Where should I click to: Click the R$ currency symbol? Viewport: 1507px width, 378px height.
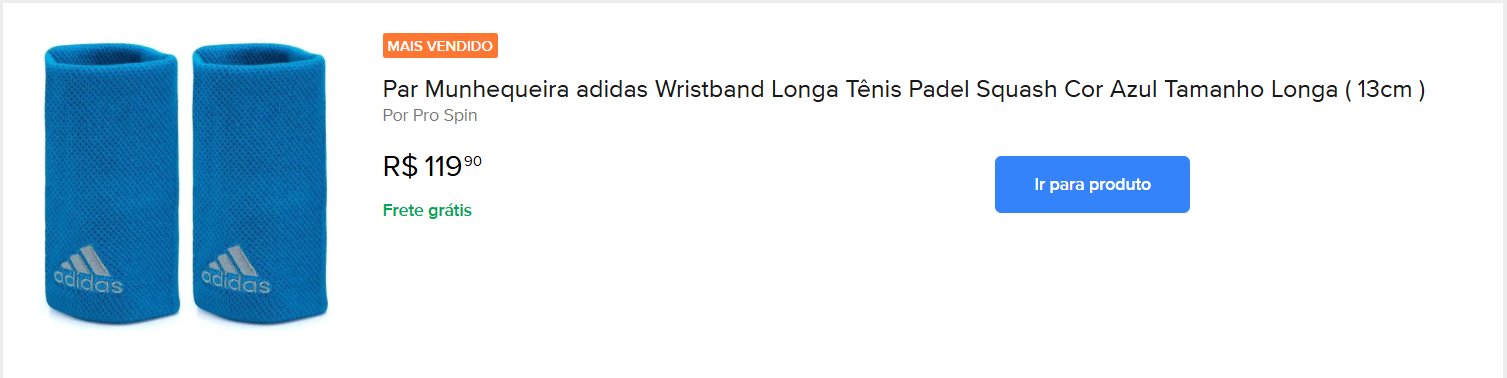pos(401,167)
